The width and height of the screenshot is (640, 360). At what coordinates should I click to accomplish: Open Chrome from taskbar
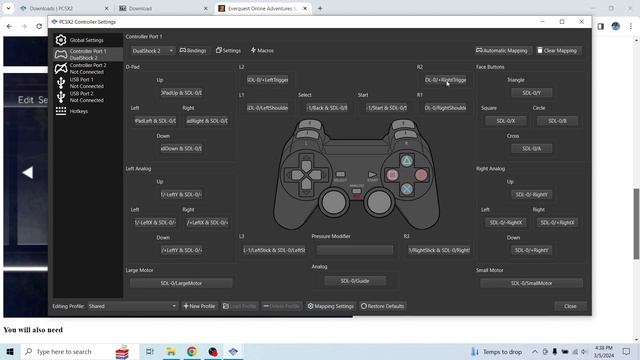(192, 352)
